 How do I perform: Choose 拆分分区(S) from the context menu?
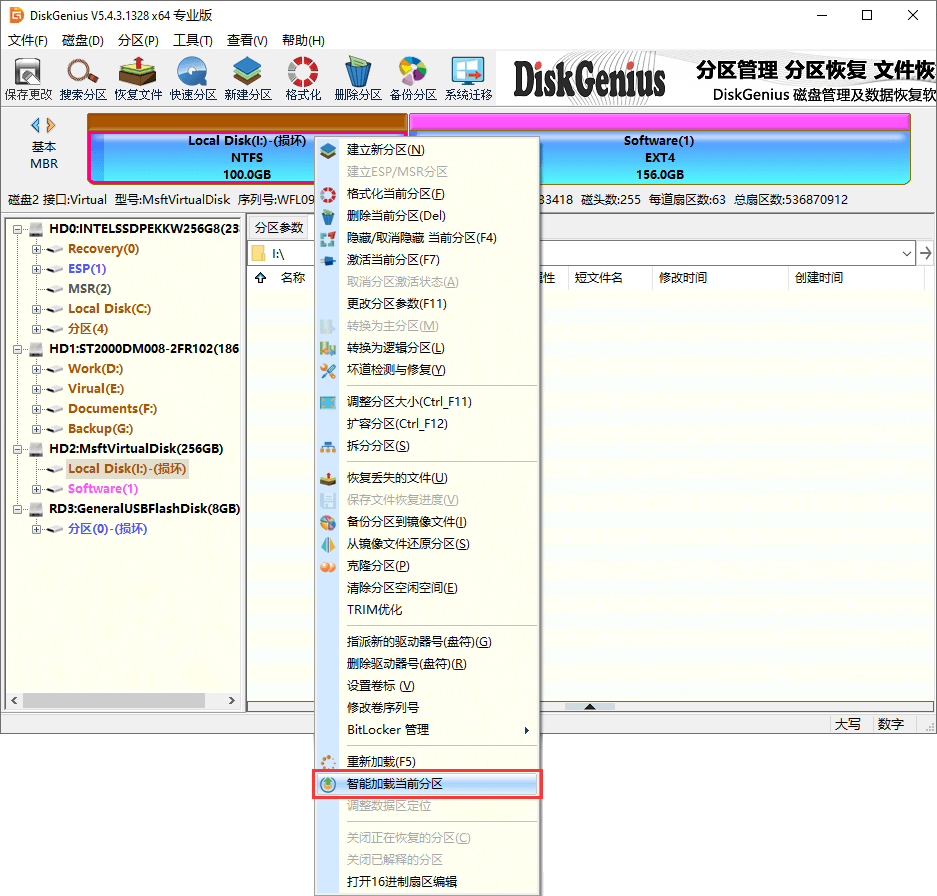[x=428, y=446]
